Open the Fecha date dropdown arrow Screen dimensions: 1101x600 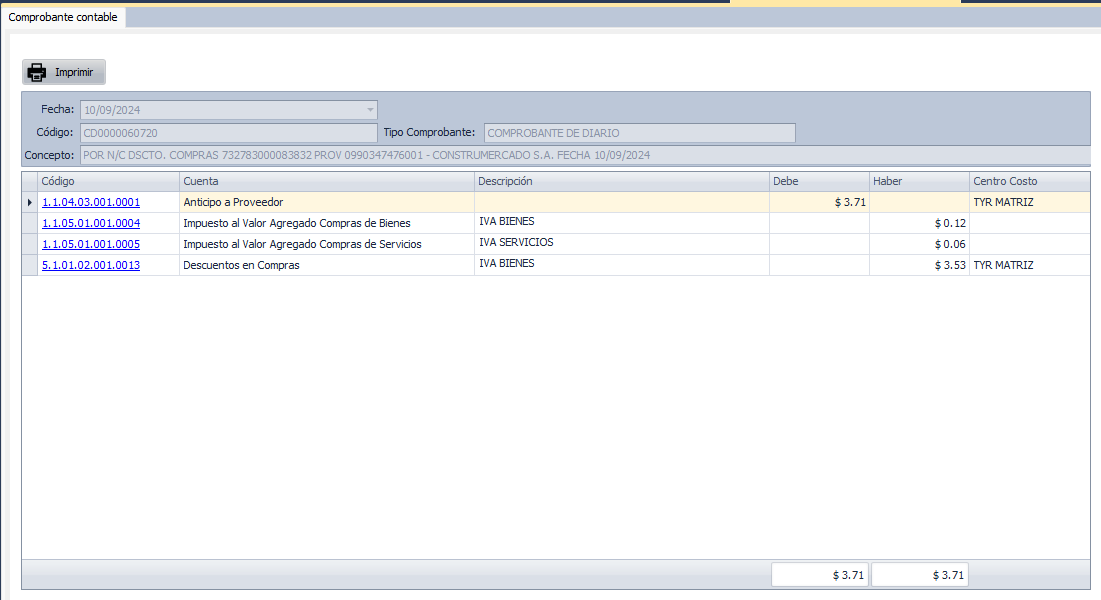pyautogui.click(x=370, y=110)
